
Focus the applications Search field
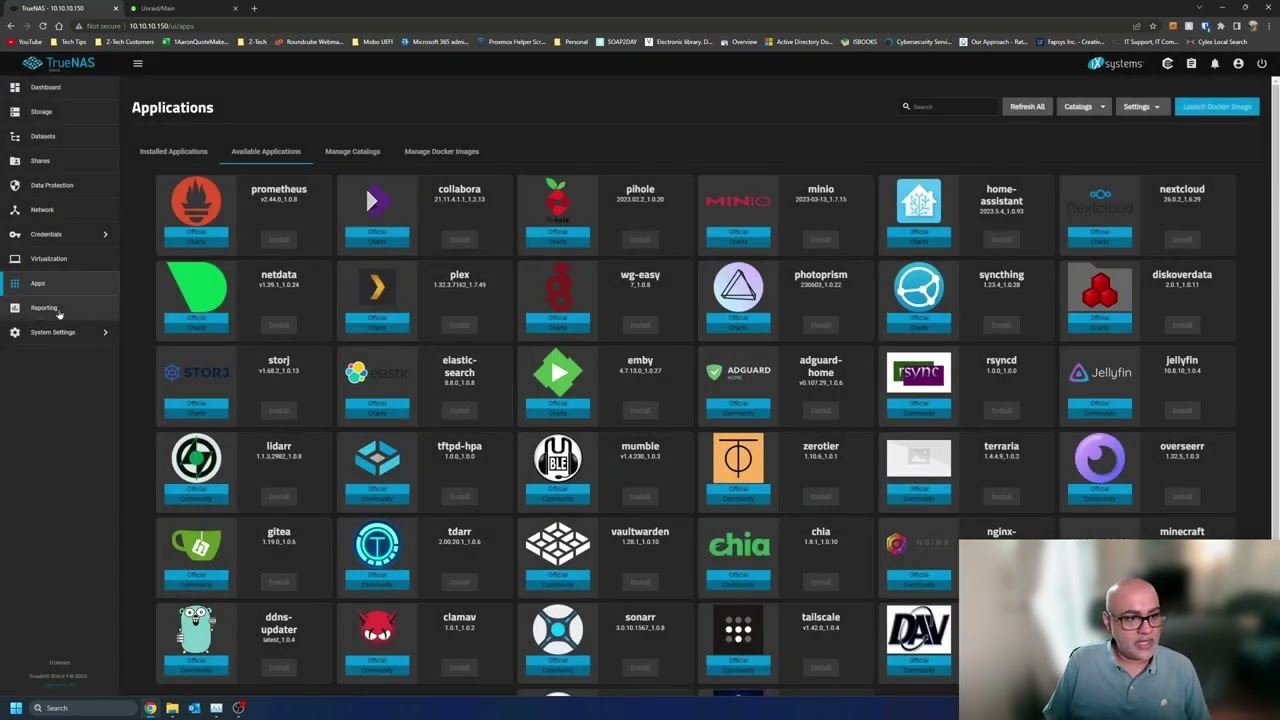pos(948,107)
